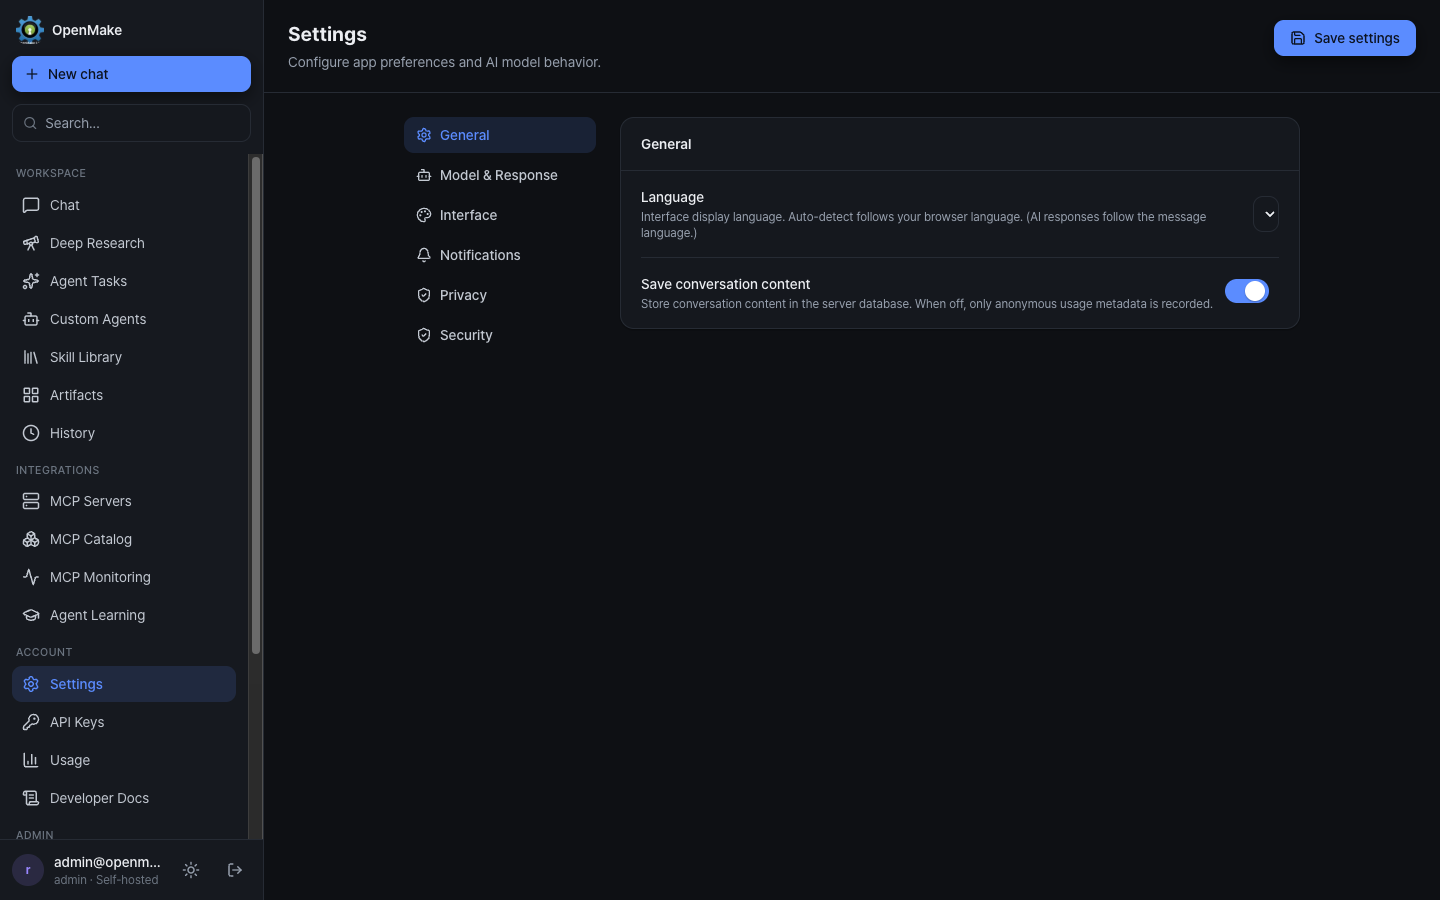The image size is (1440, 900).
Task: Go to MCP Monitoring
Action: click(124, 577)
